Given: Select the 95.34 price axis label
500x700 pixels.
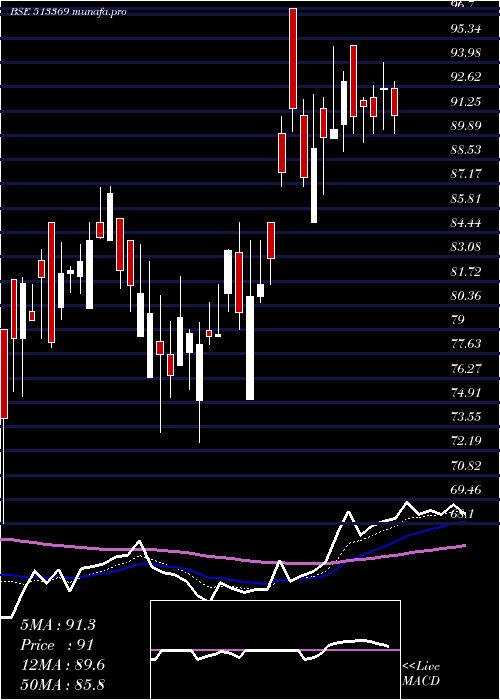Looking at the screenshot, I should (467, 29).
